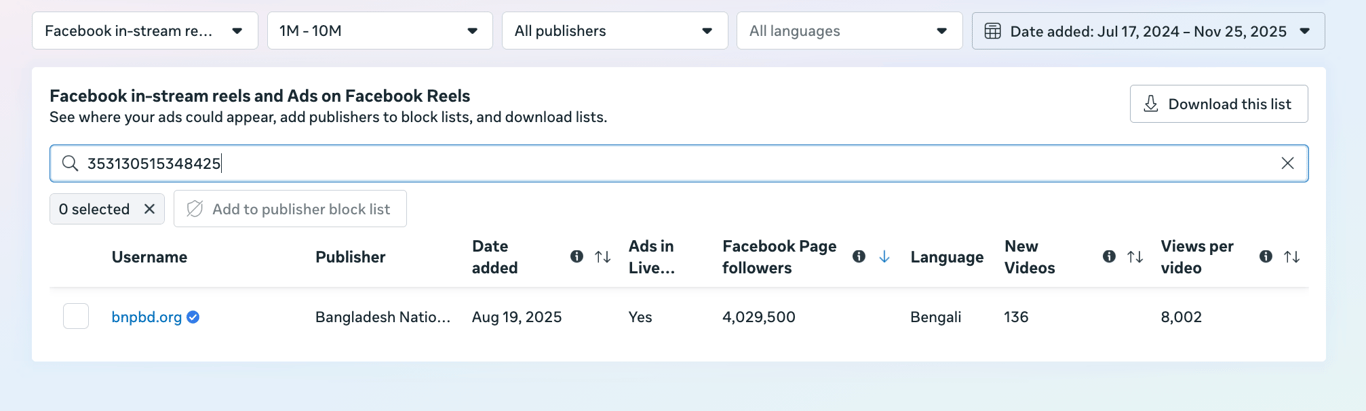
Task: Clear the search field with the X icon
Action: 1288,163
